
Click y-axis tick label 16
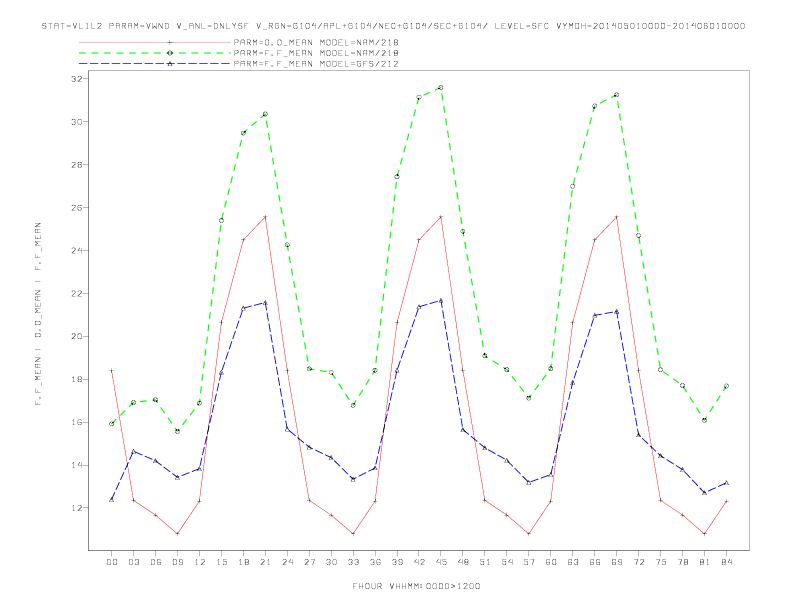(x=77, y=422)
